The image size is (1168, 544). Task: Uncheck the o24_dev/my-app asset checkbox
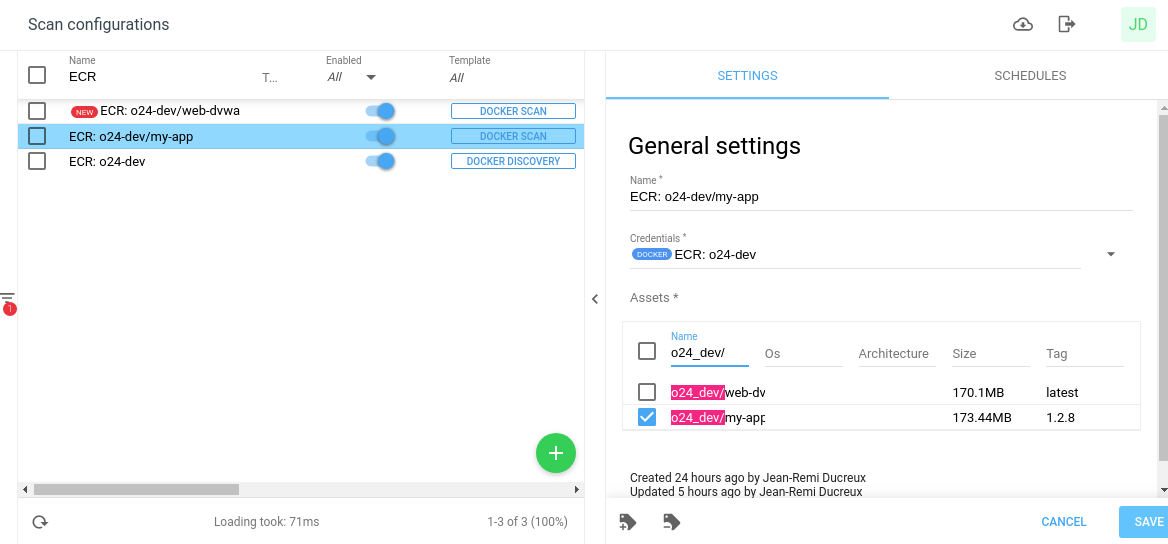point(647,417)
